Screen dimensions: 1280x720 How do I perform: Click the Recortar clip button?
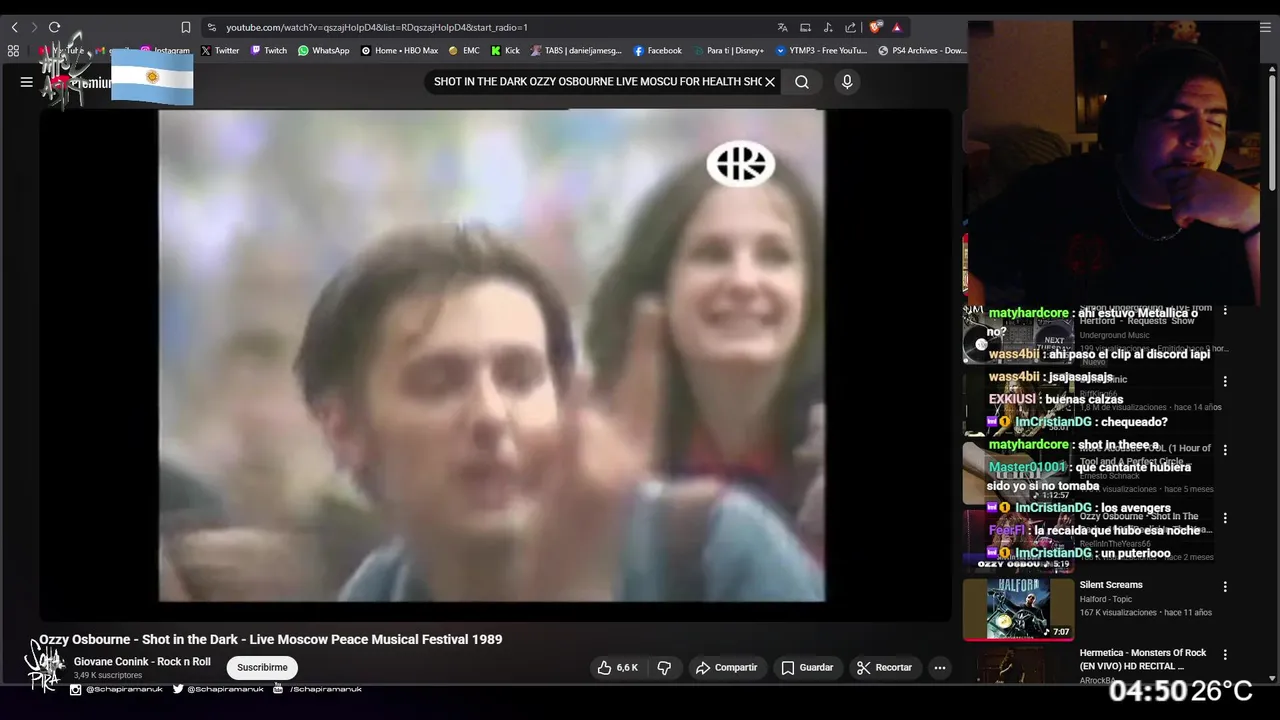(884, 667)
